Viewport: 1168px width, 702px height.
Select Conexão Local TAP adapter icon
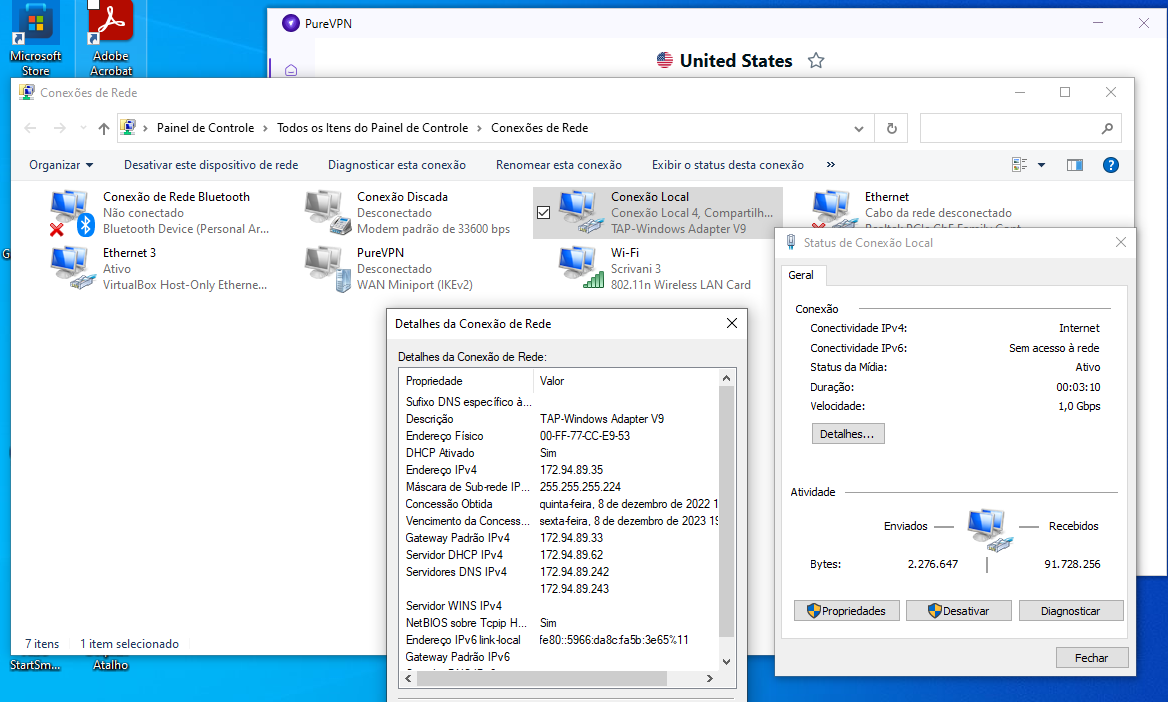(580, 212)
